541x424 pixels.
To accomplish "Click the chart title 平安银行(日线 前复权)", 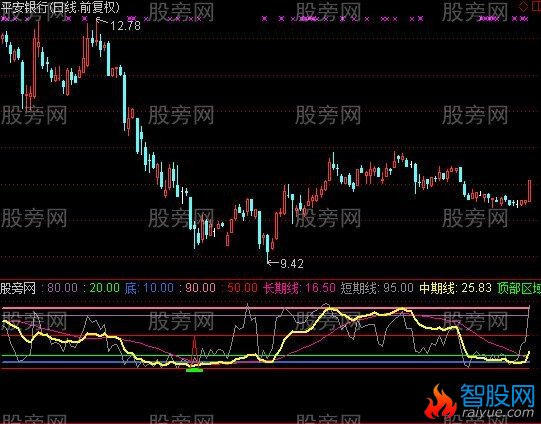I will coord(60,8).
